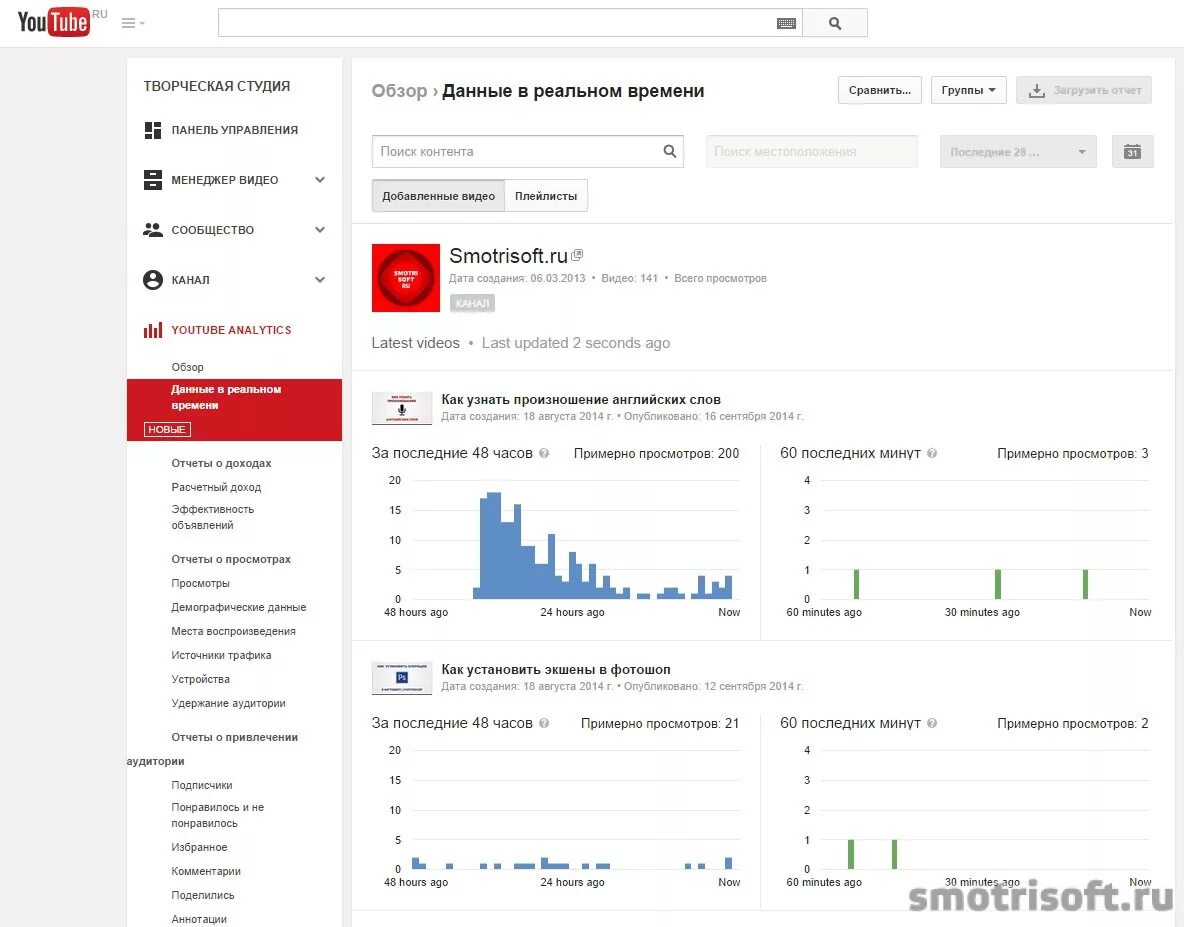The height and width of the screenshot is (927, 1184).
Task: Open the on-screen keyboard icon in search
Action: 786,23
